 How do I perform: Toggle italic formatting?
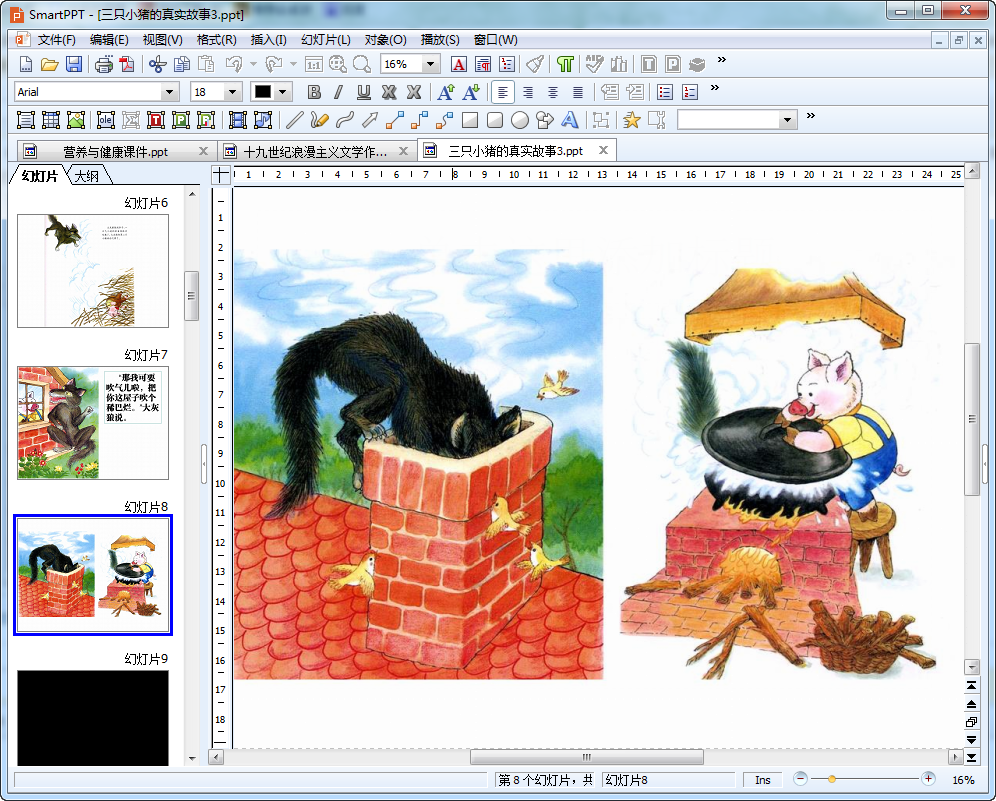tap(339, 92)
